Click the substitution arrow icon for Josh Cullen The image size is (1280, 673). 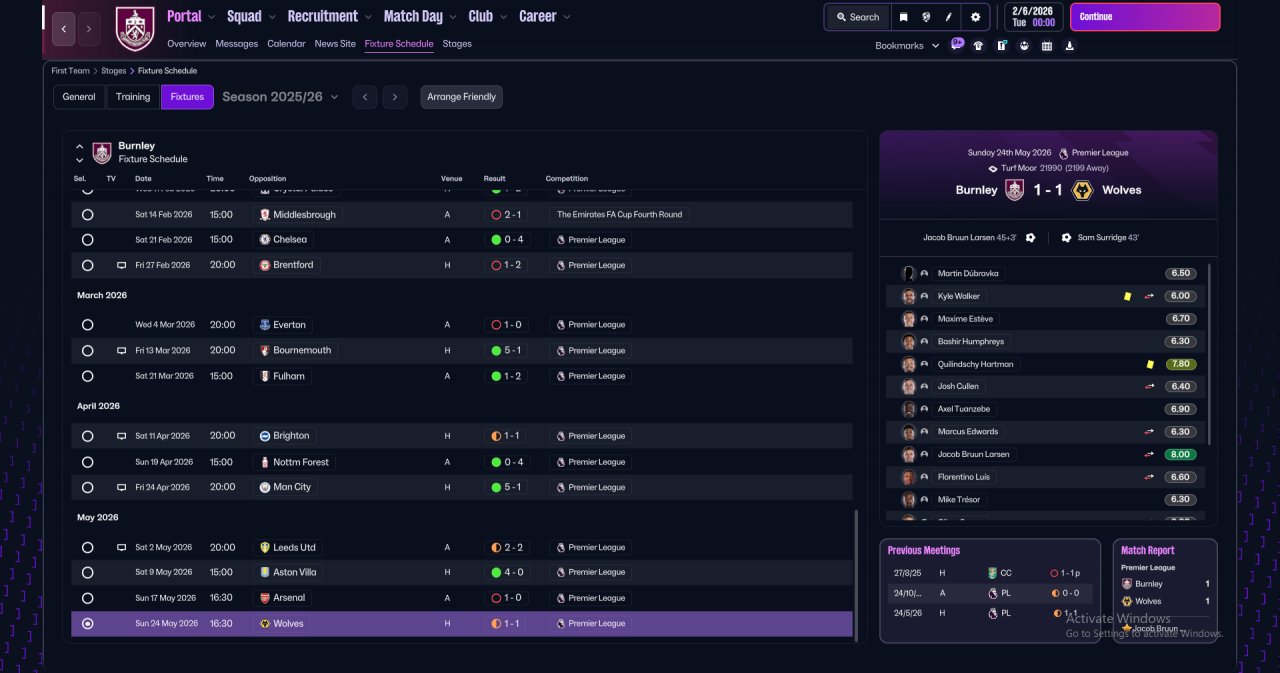[x=1149, y=386]
